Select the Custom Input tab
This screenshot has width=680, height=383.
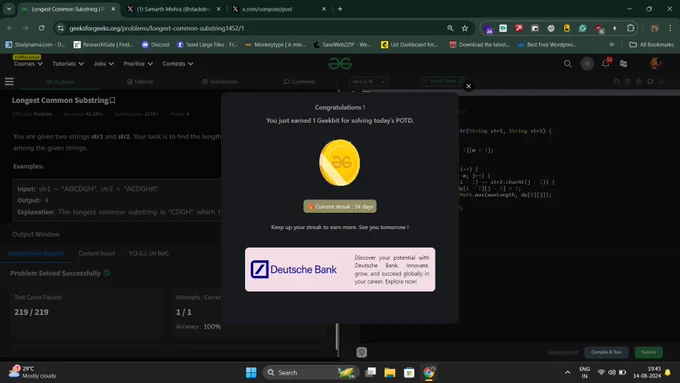[97, 253]
